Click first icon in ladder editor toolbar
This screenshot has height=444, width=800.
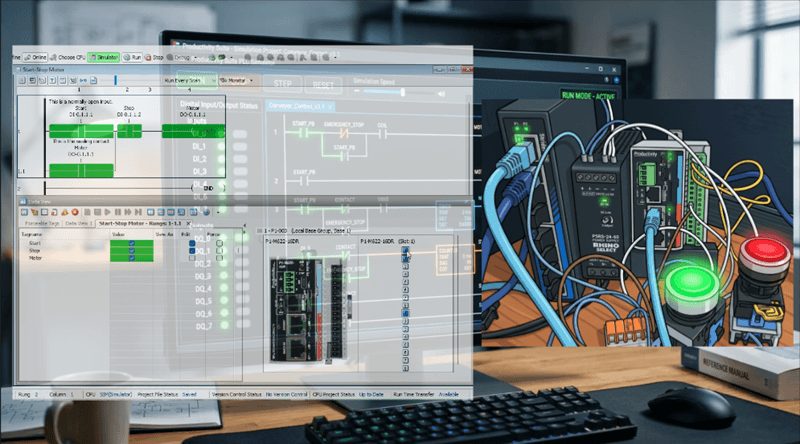coord(22,81)
